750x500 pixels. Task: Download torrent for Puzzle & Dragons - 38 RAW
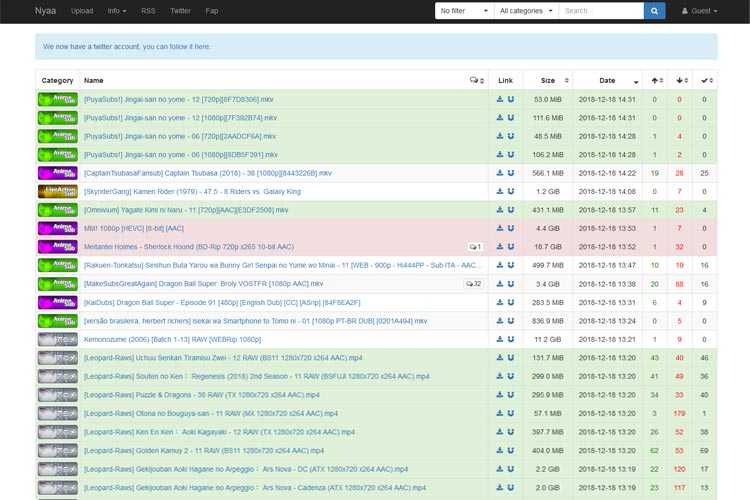point(499,395)
